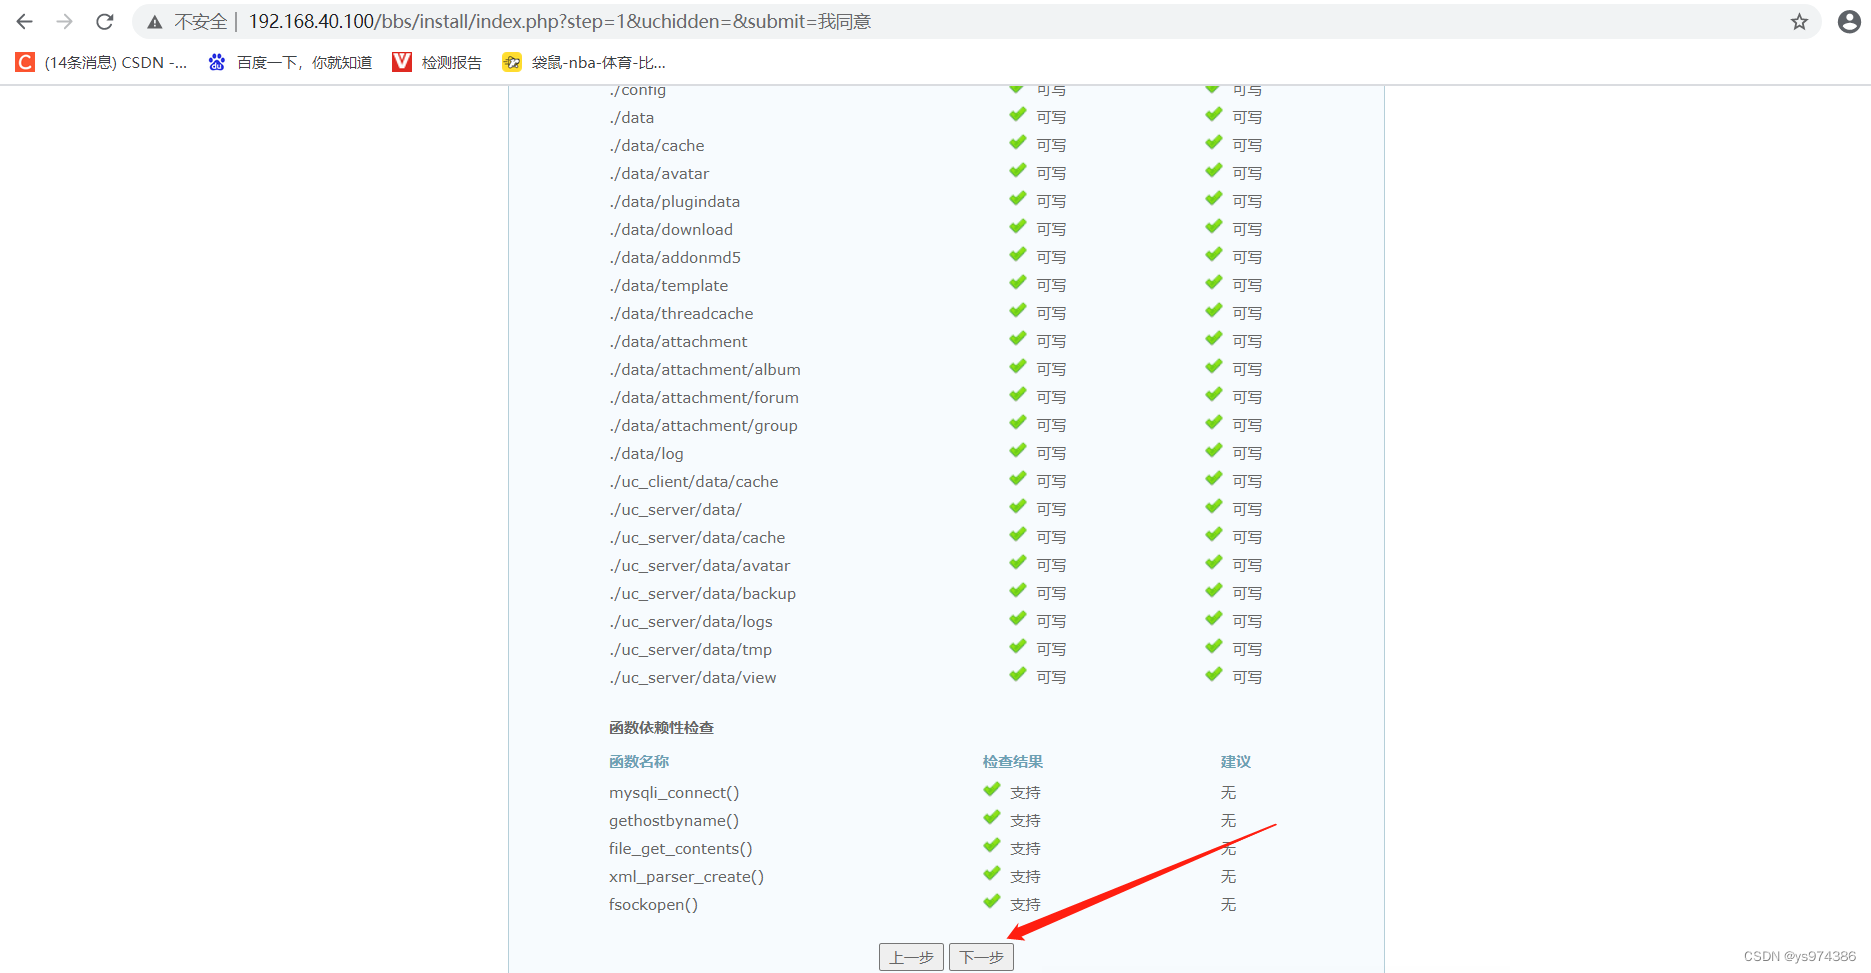Select the ./data/download directory text
Image resolution: width=1871 pixels, height=973 pixels.
[x=671, y=229]
